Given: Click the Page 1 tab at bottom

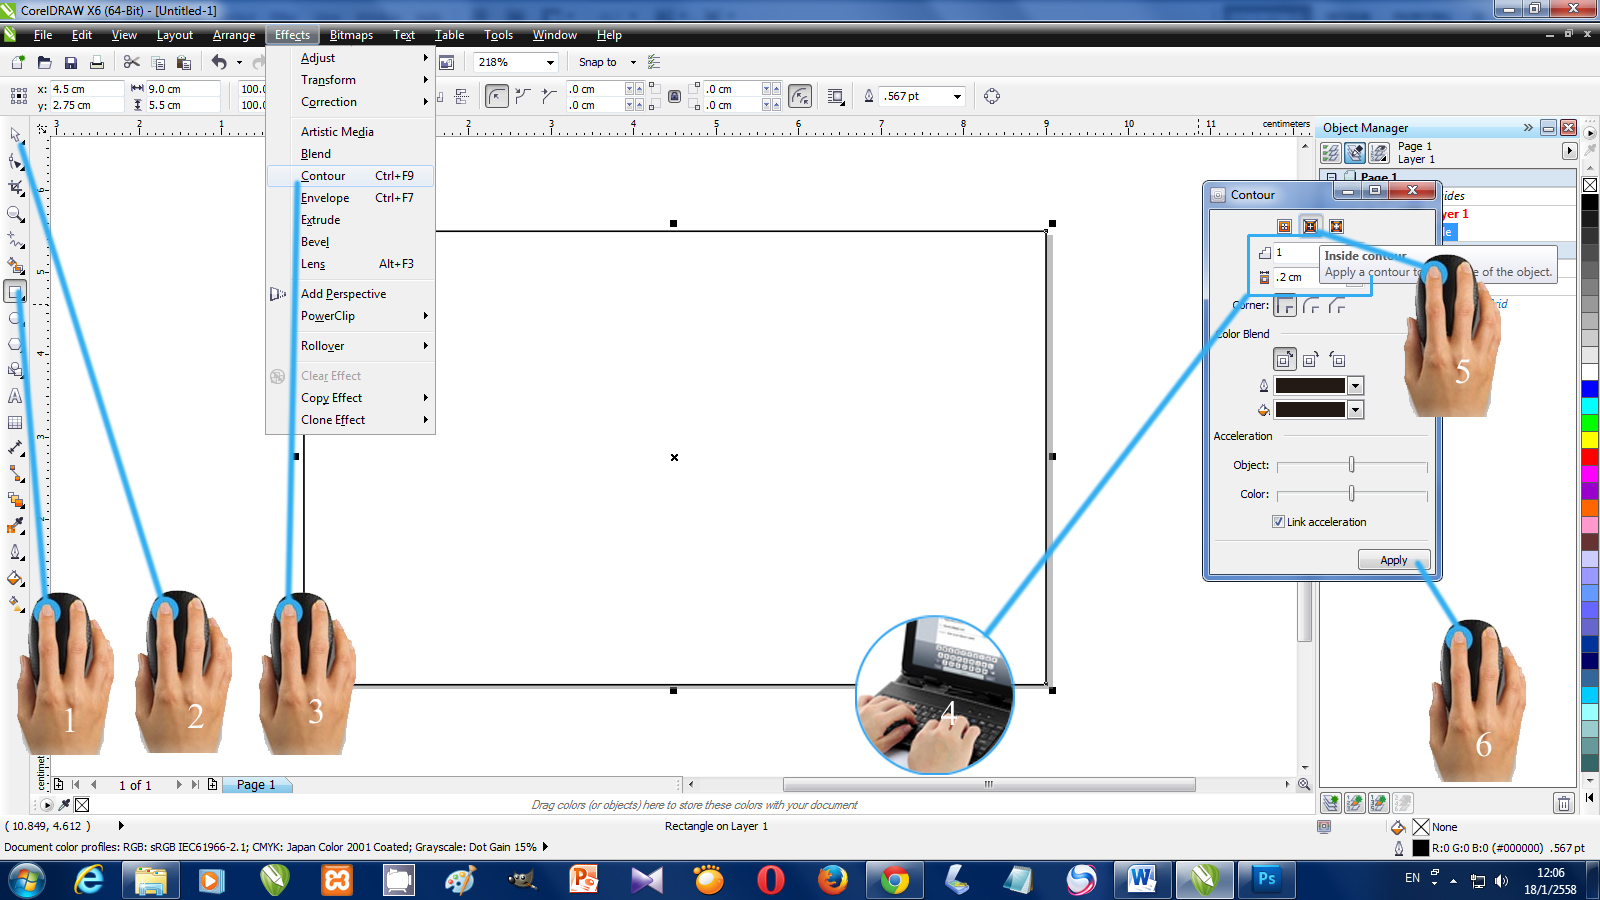Looking at the screenshot, I should pyautogui.click(x=256, y=785).
